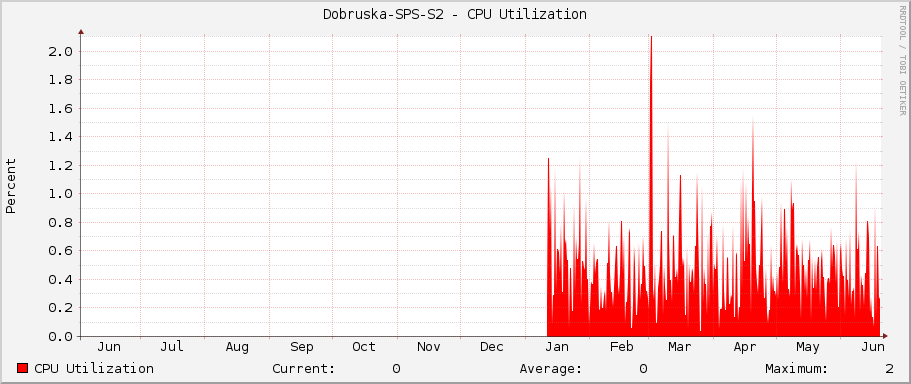
Task: Click the value 0 beside 'Current:'
Action: tap(396, 369)
